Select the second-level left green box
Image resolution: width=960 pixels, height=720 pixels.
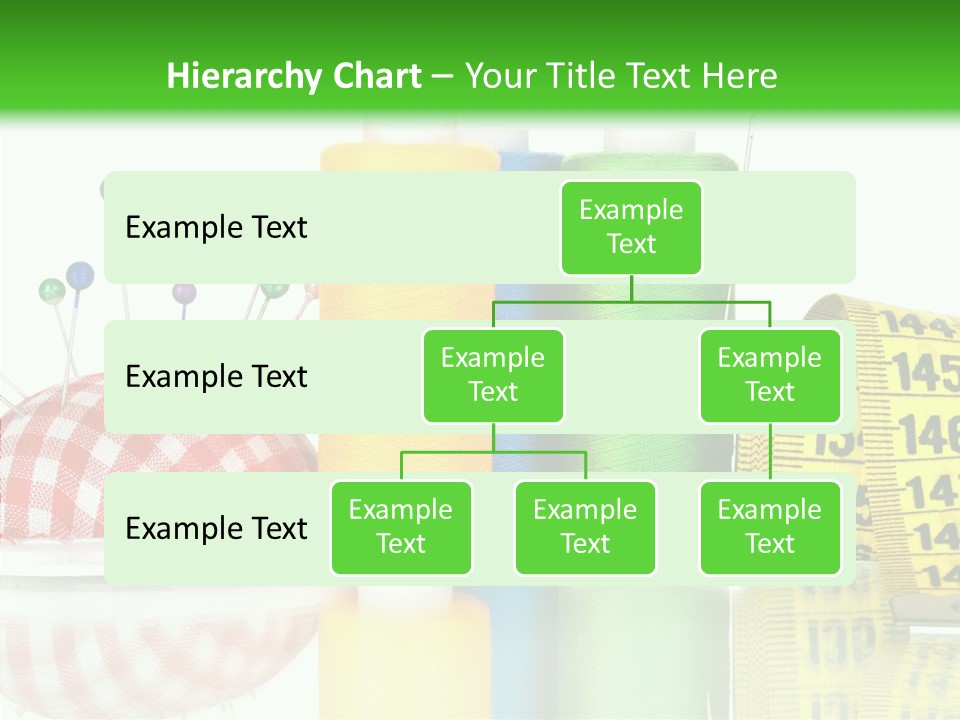pyautogui.click(x=493, y=375)
